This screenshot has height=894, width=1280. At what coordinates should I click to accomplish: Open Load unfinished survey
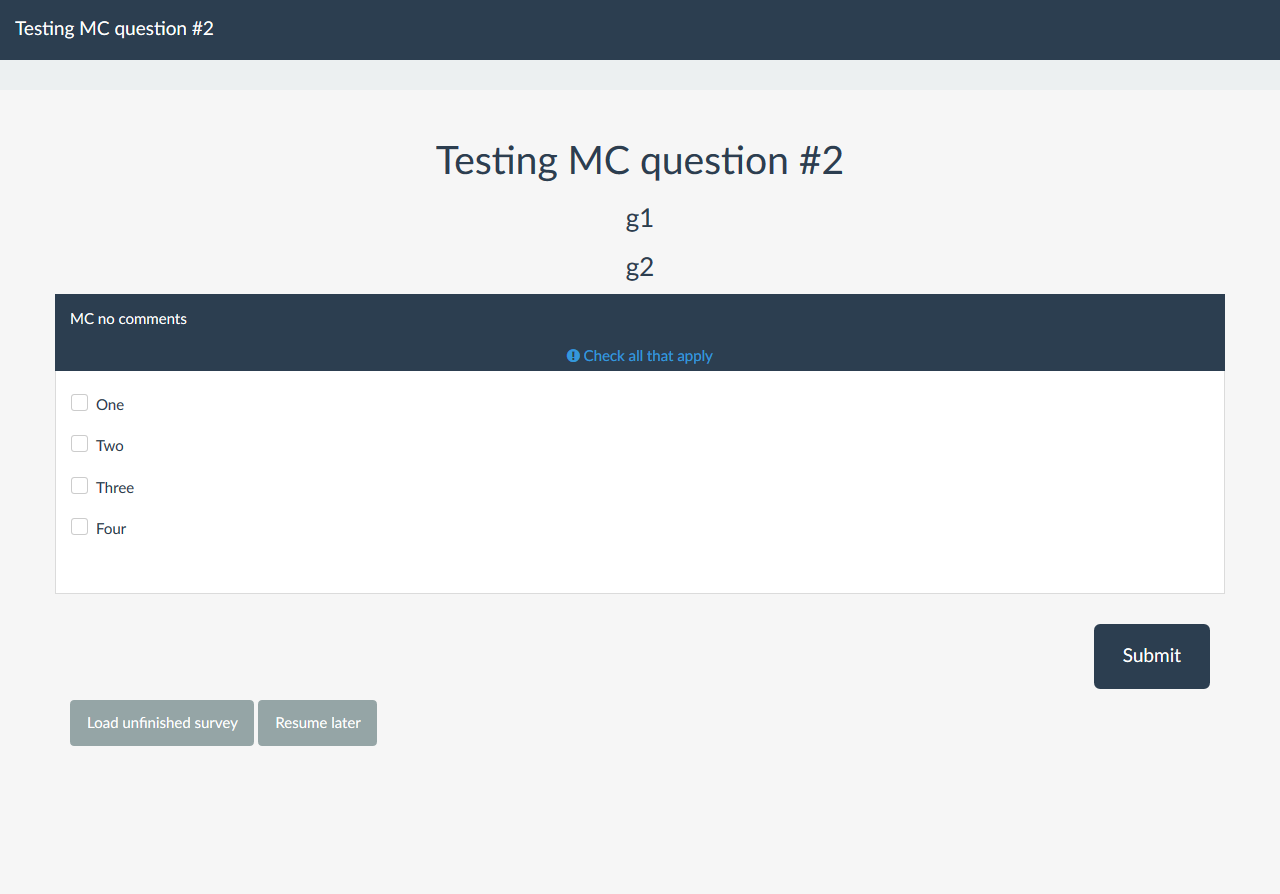[162, 723]
